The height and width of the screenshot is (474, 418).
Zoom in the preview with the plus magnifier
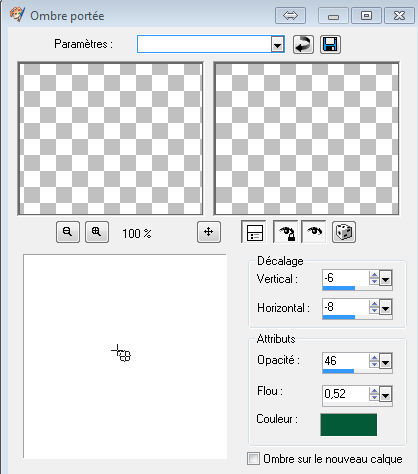click(x=97, y=232)
